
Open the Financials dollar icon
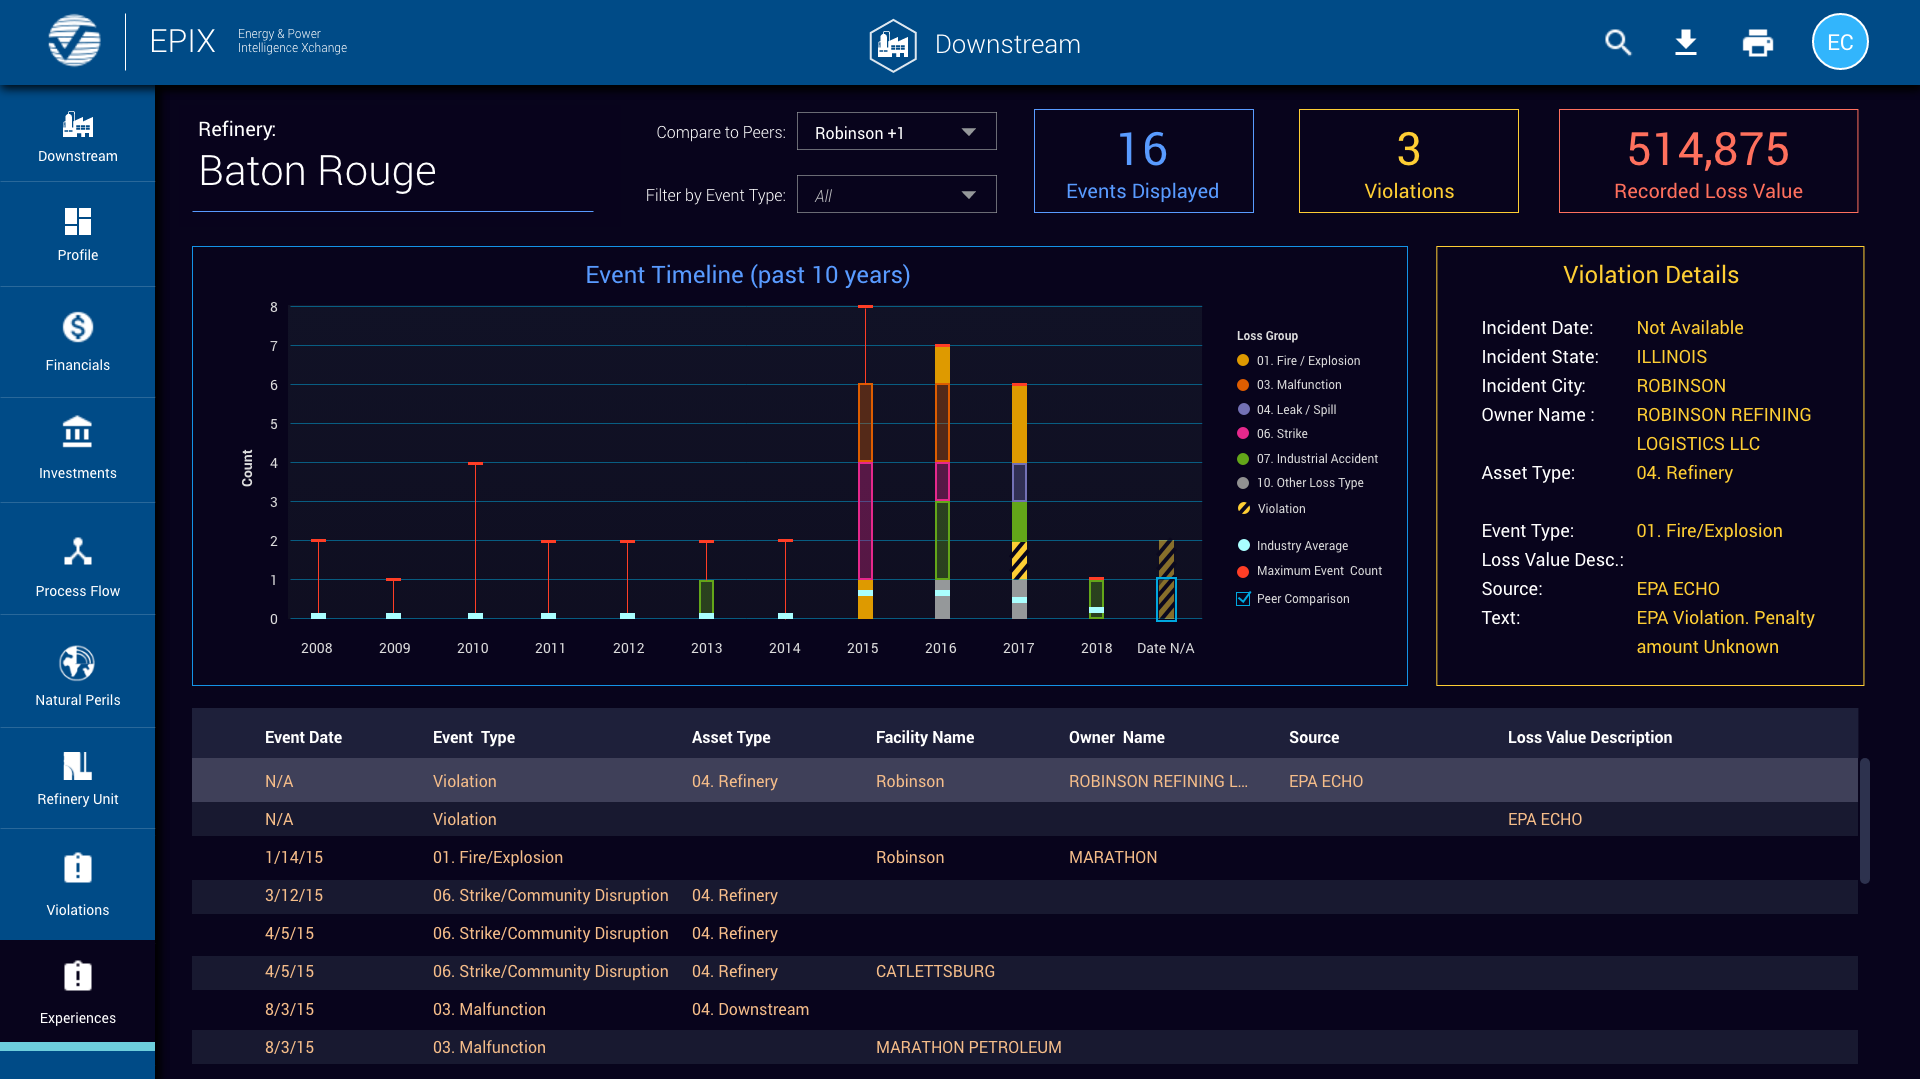point(78,327)
